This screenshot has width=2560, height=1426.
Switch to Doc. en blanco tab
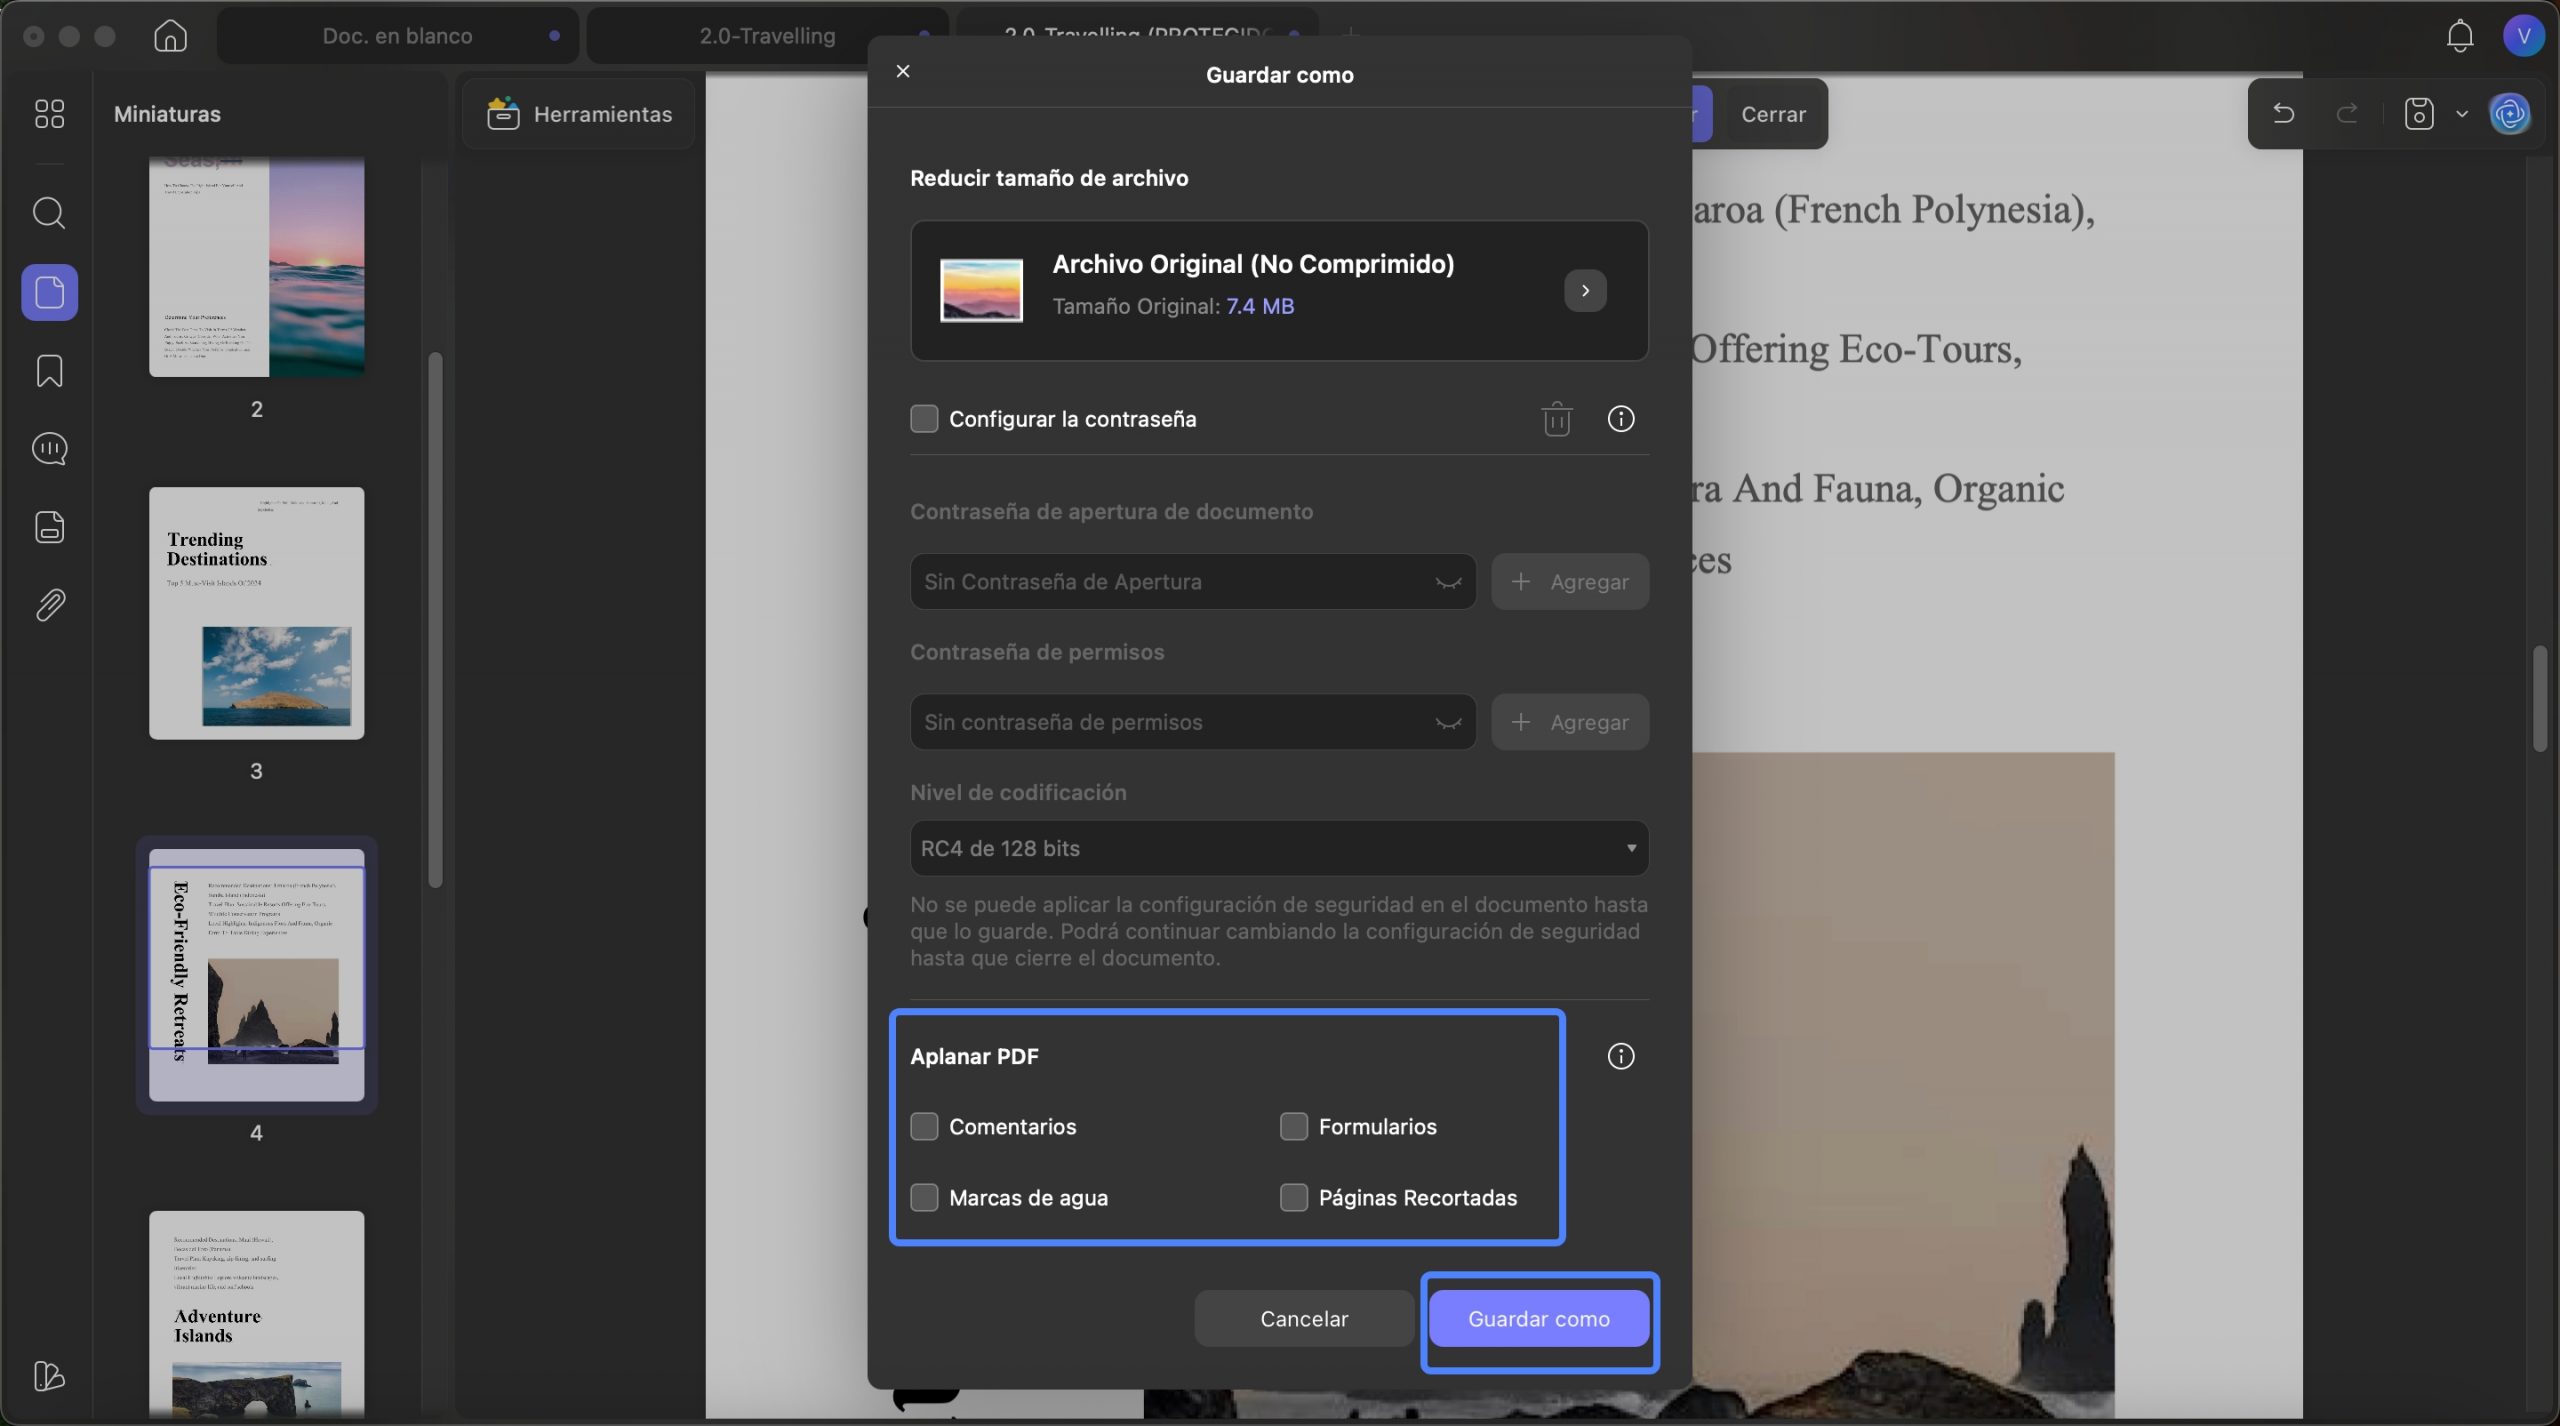point(397,36)
